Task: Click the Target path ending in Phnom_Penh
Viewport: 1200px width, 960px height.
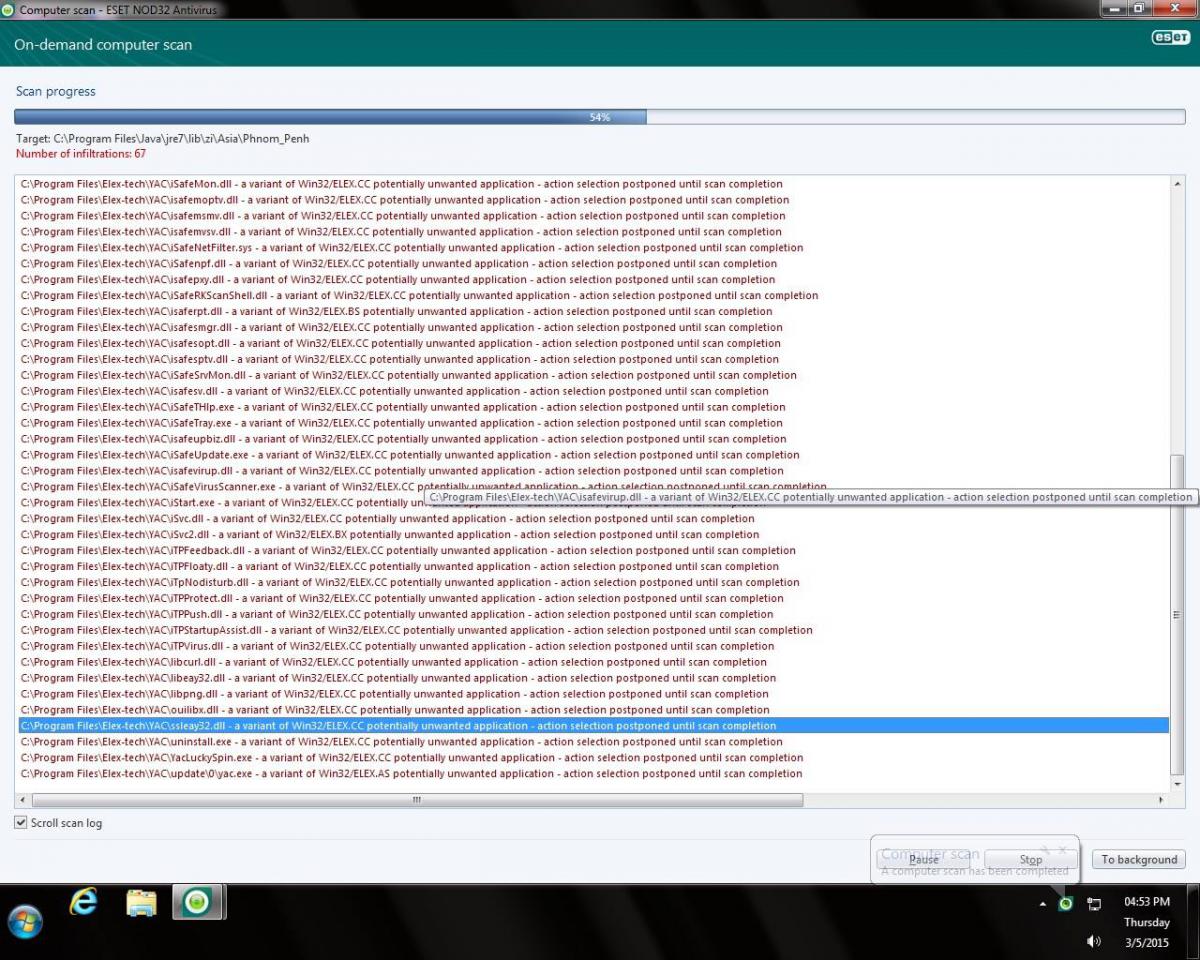Action: pos(163,138)
